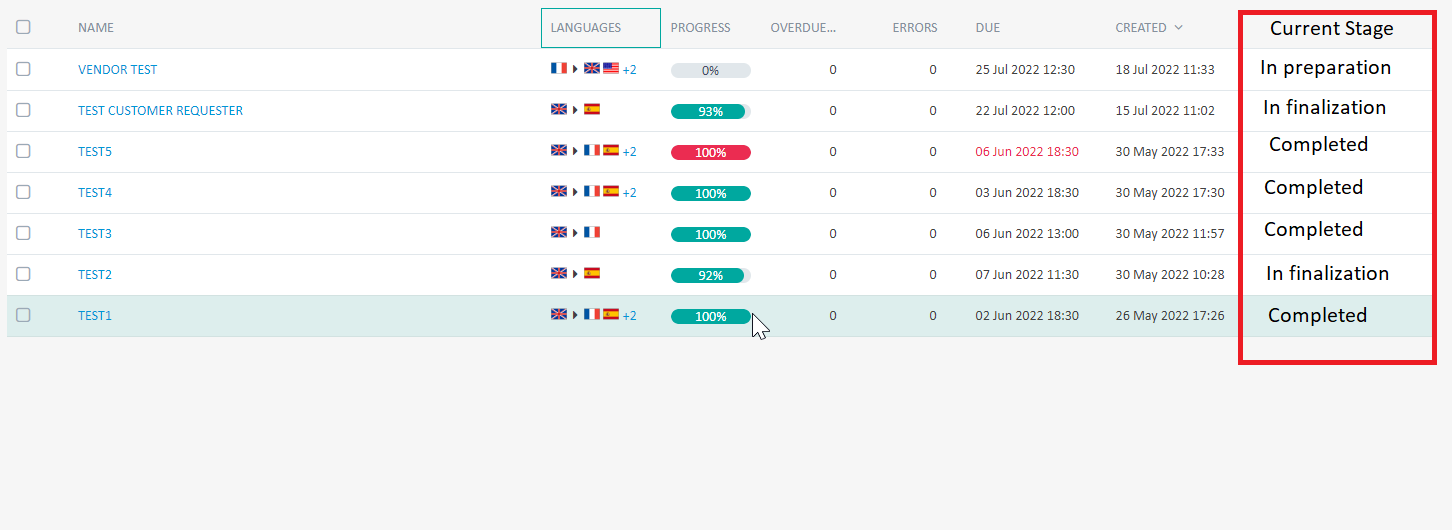Screen dimensions: 1452x530
Task: Sort by the CREATED column header
Action: (1141, 28)
